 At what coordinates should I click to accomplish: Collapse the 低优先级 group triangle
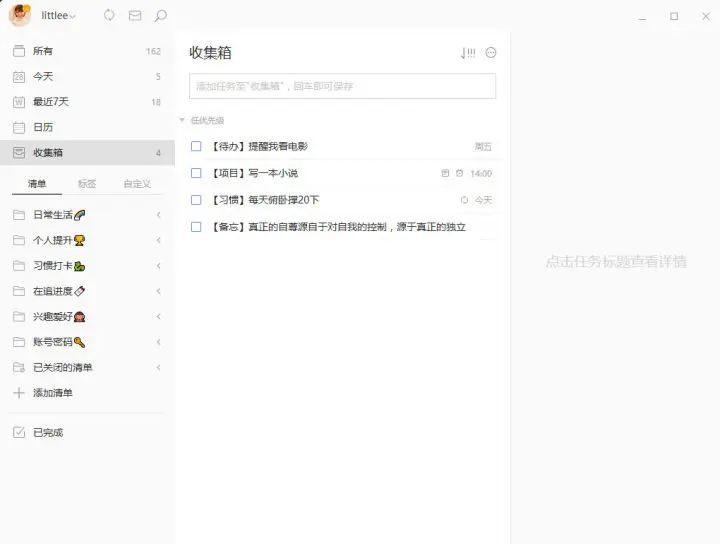pyautogui.click(x=182, y=120)
